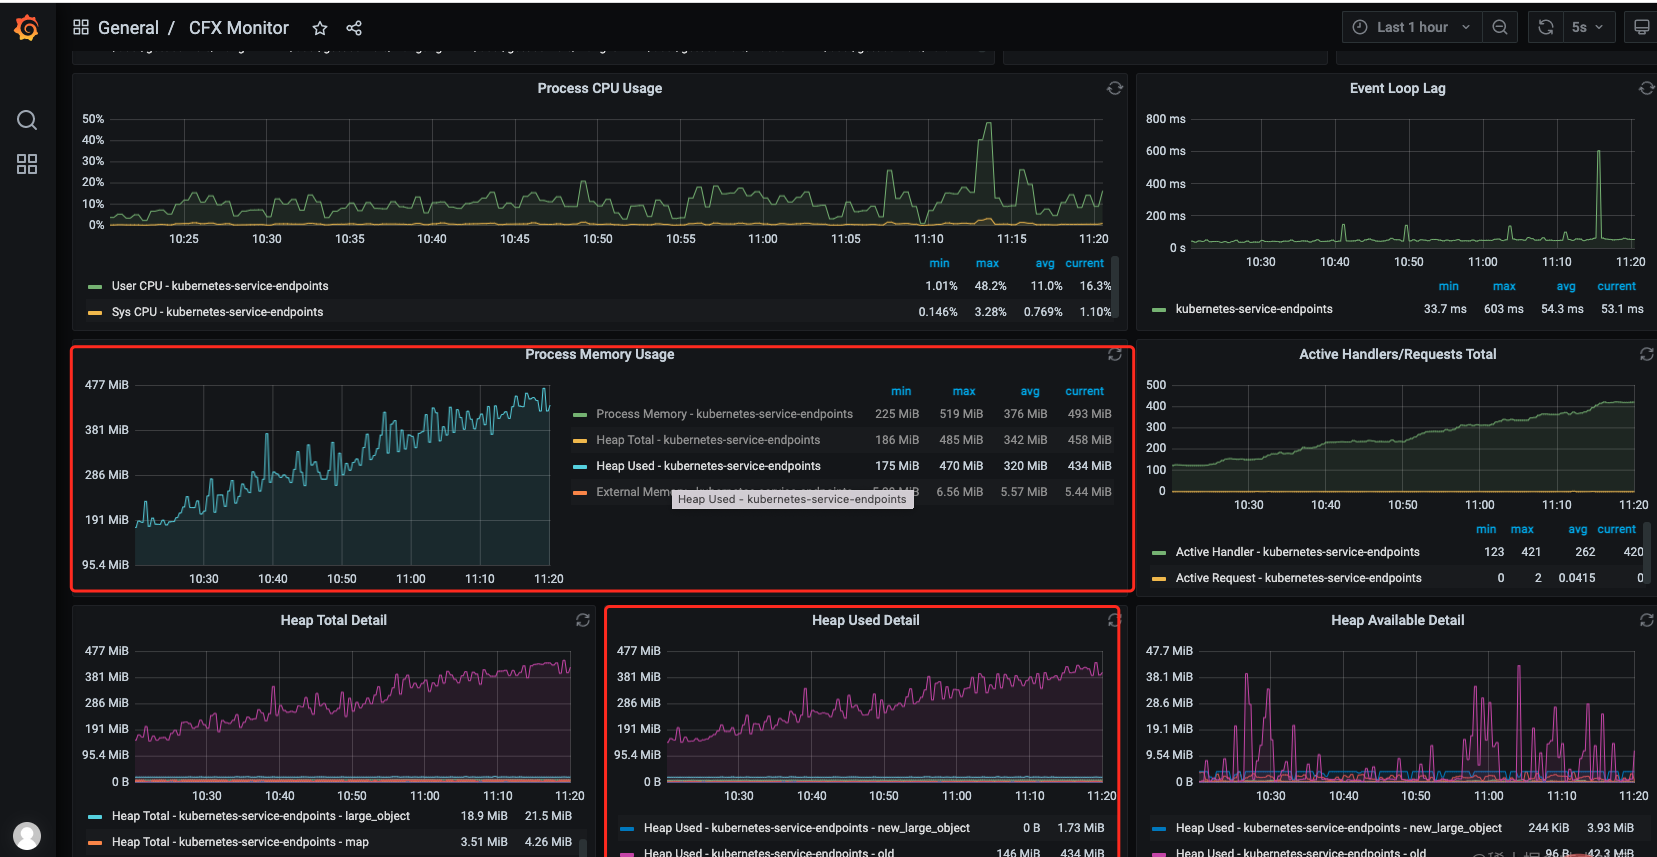Toggle Active Request series in legend

tap(1298, 578)
